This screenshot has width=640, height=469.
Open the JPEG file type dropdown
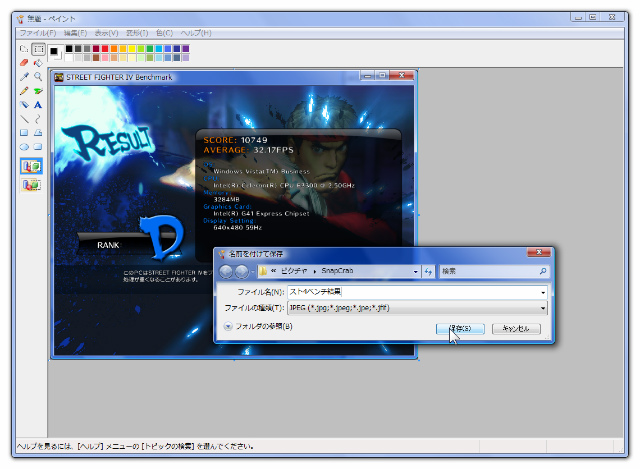[543, 308]
